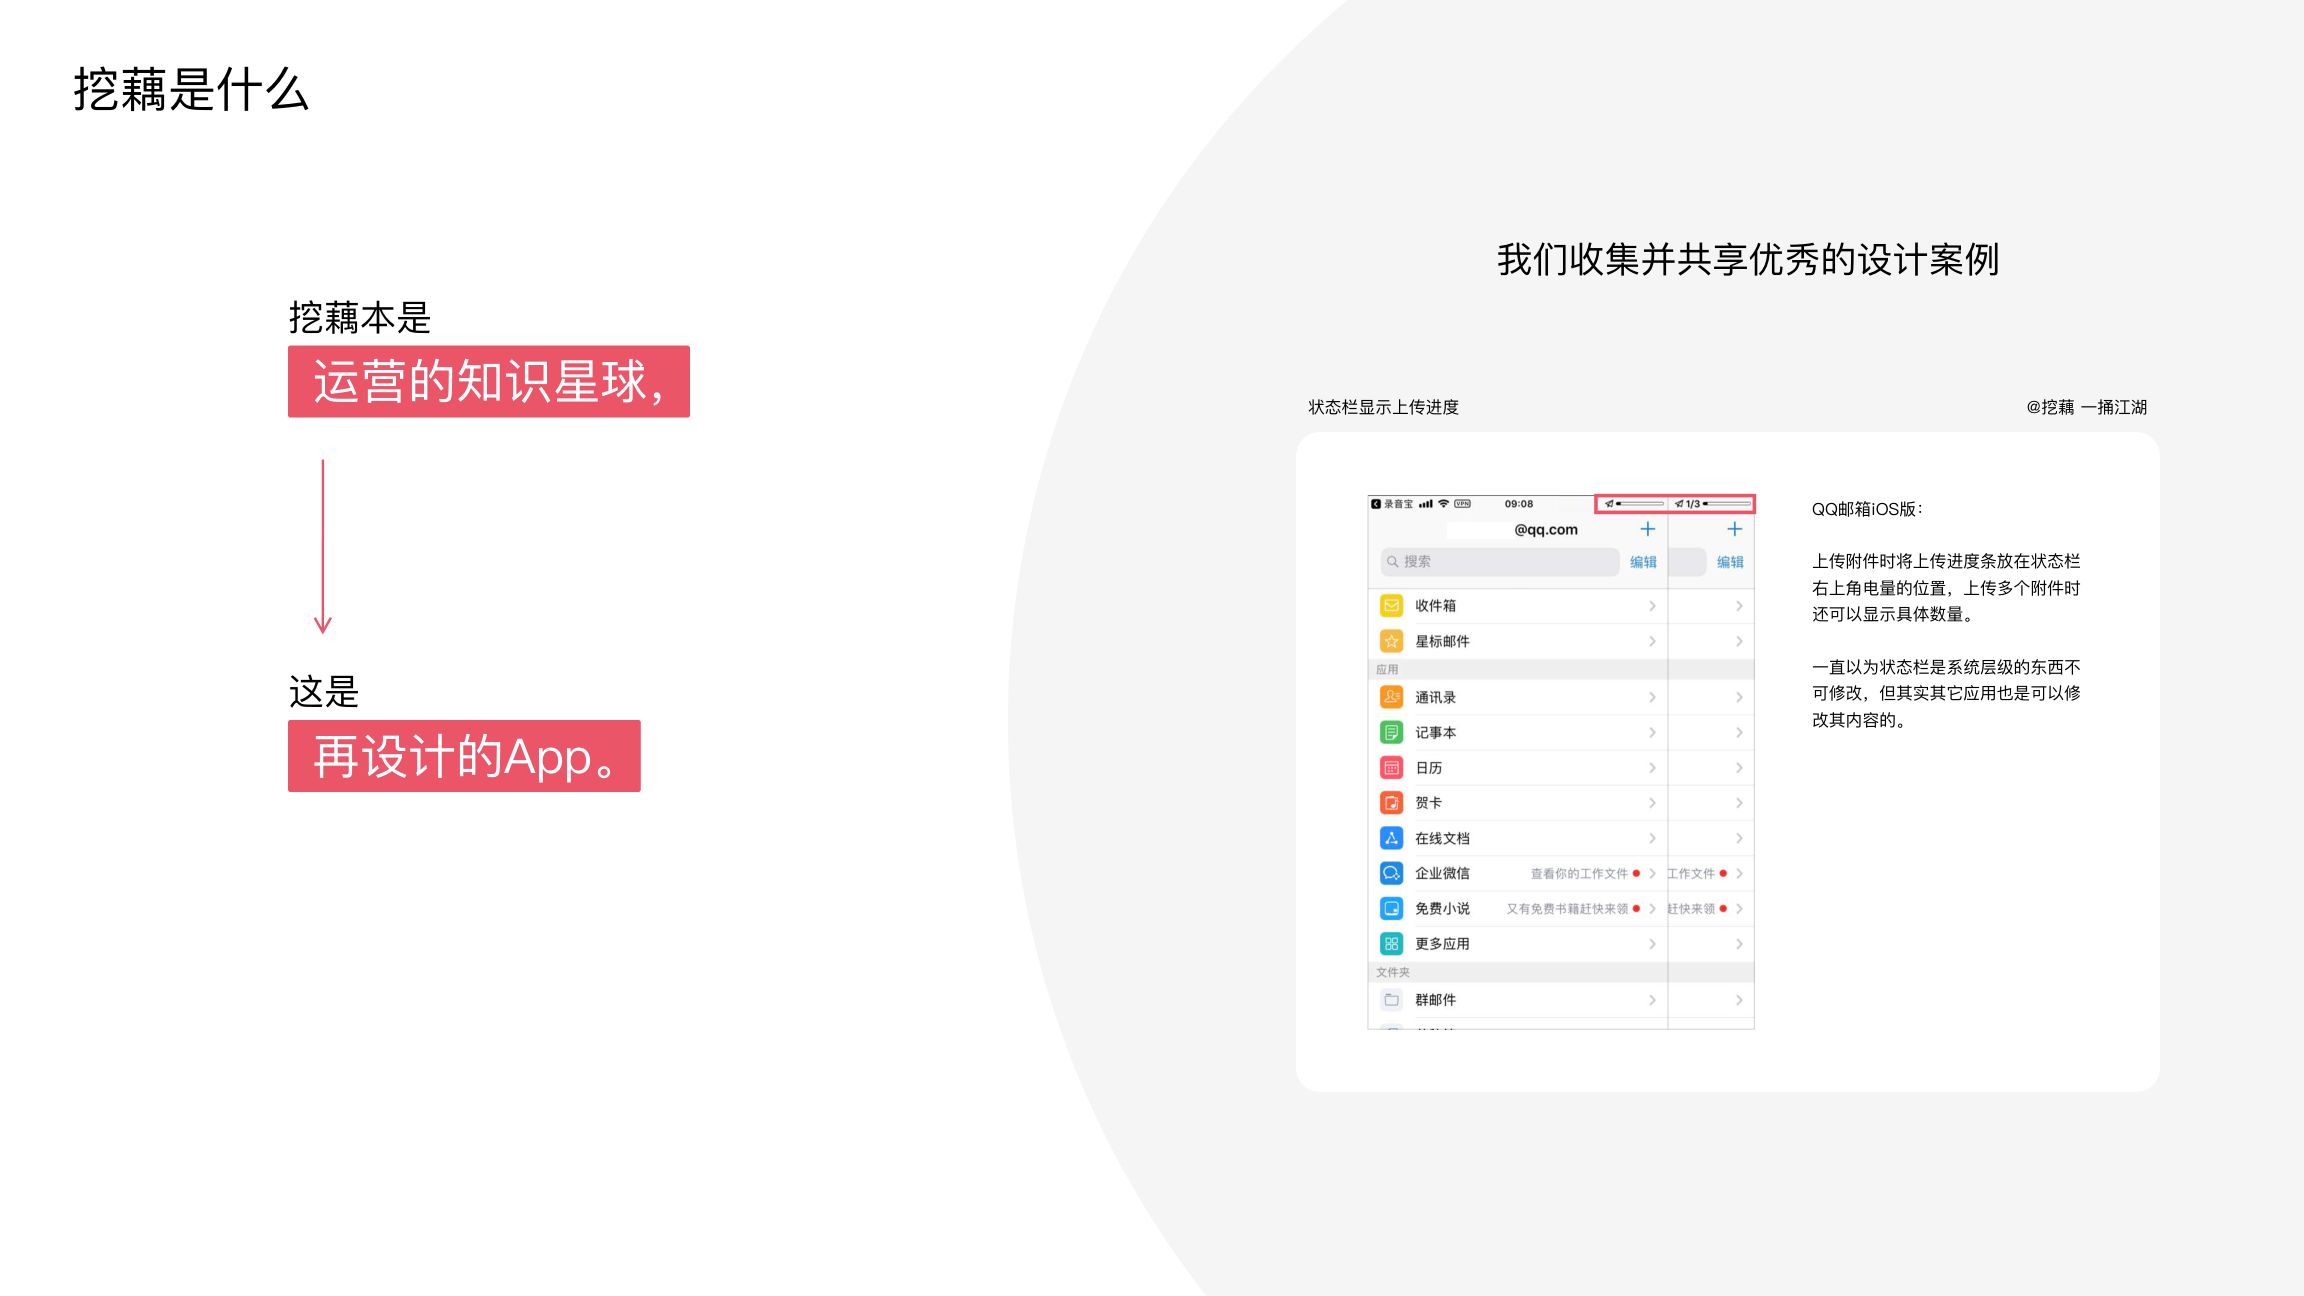Open the 免费小说 row label
The image size is (2304, 1296).
tap(1442, 908)
